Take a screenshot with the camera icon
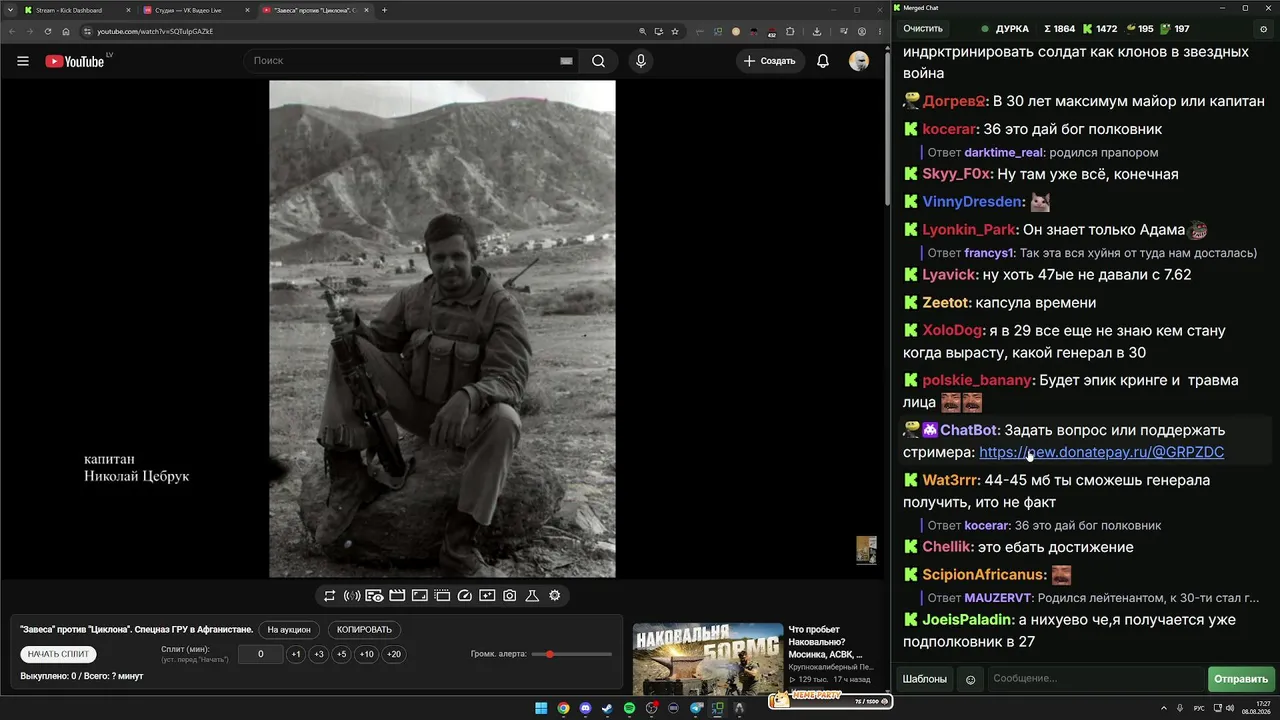Image resolution: width=1280 pixels, height=720 pixels. (x=510, y=596)
